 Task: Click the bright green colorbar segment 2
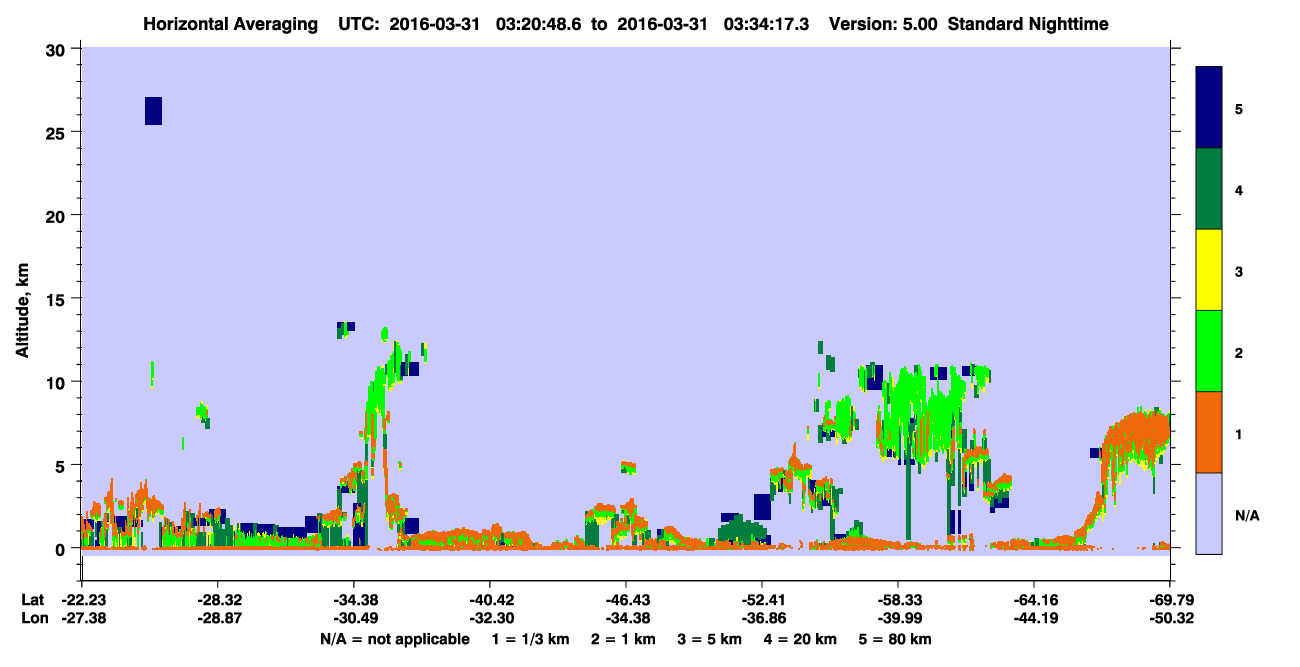(1209, 351)
